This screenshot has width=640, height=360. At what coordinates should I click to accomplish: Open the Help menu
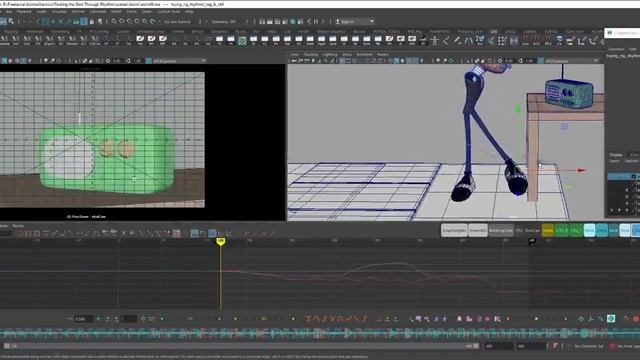pyautogui.click(x=189, y=11)
